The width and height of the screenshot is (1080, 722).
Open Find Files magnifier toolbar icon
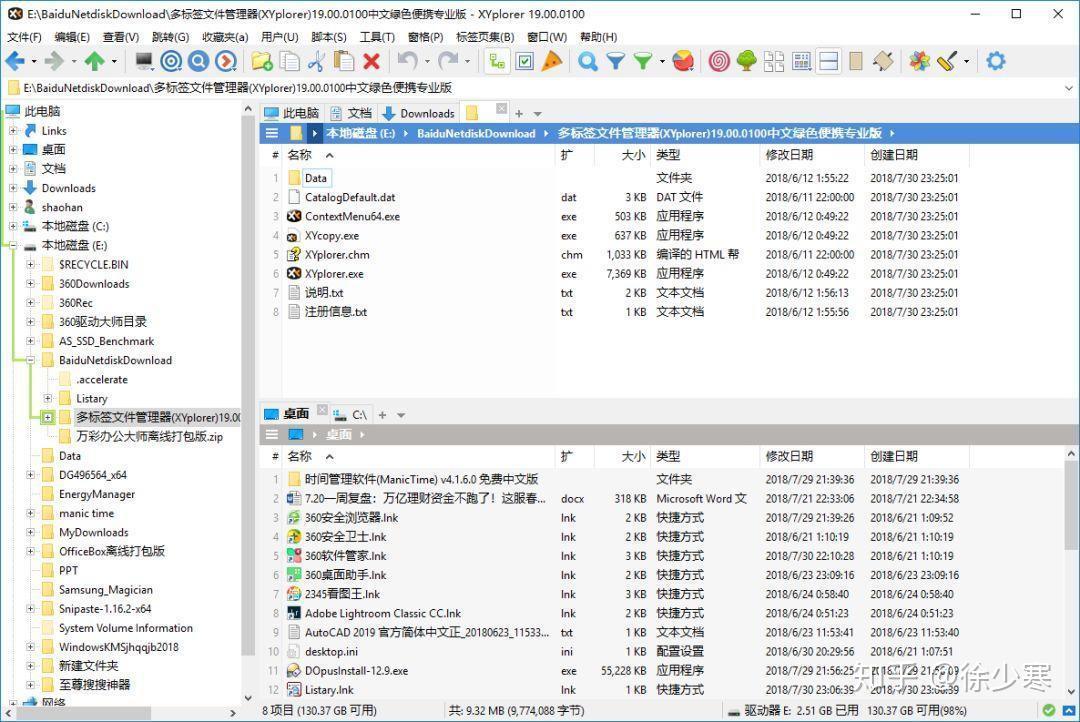[588, 61]
